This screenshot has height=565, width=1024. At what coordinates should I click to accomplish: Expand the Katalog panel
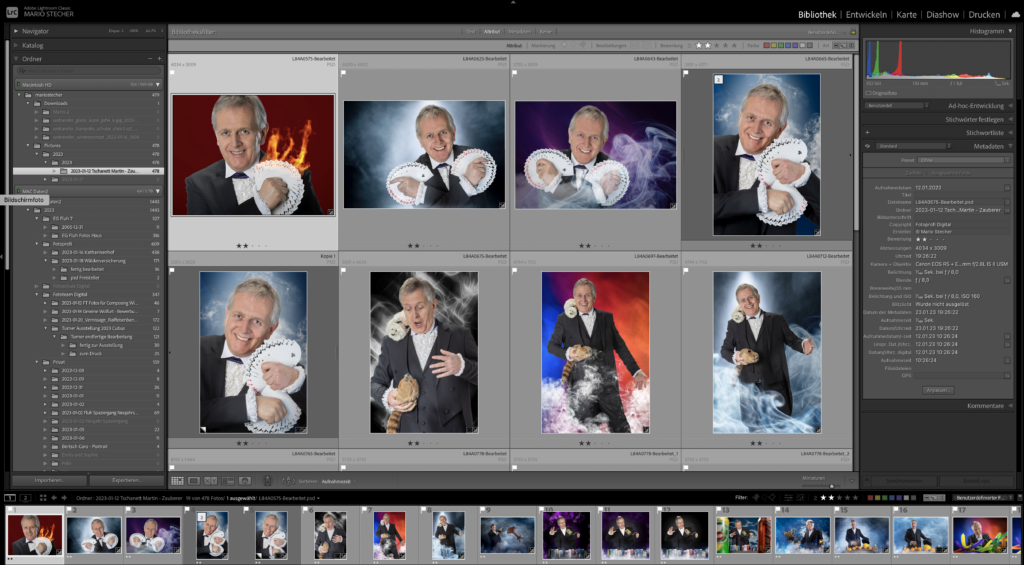tap(16, 45)
